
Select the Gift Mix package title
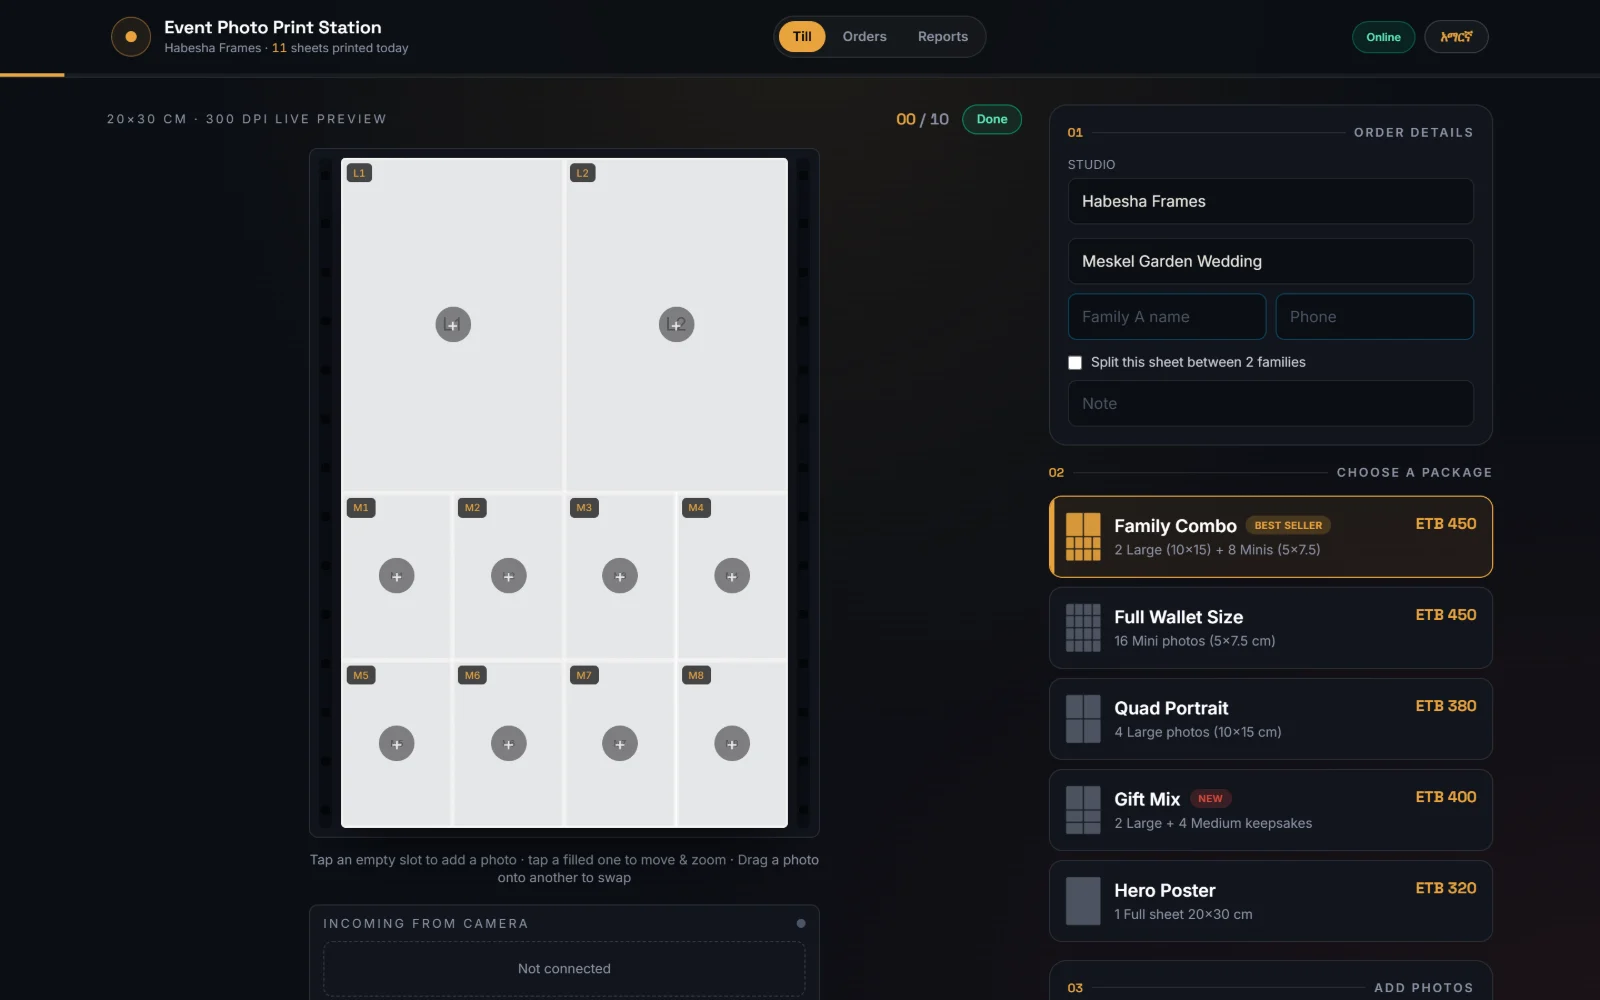(1147, 799)
